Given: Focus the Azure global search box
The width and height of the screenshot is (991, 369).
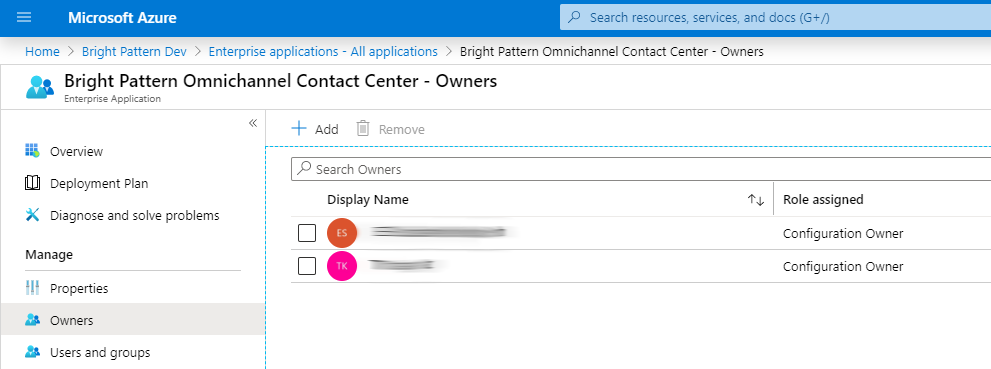Looking at the screenshot, I should click(775, 18).
